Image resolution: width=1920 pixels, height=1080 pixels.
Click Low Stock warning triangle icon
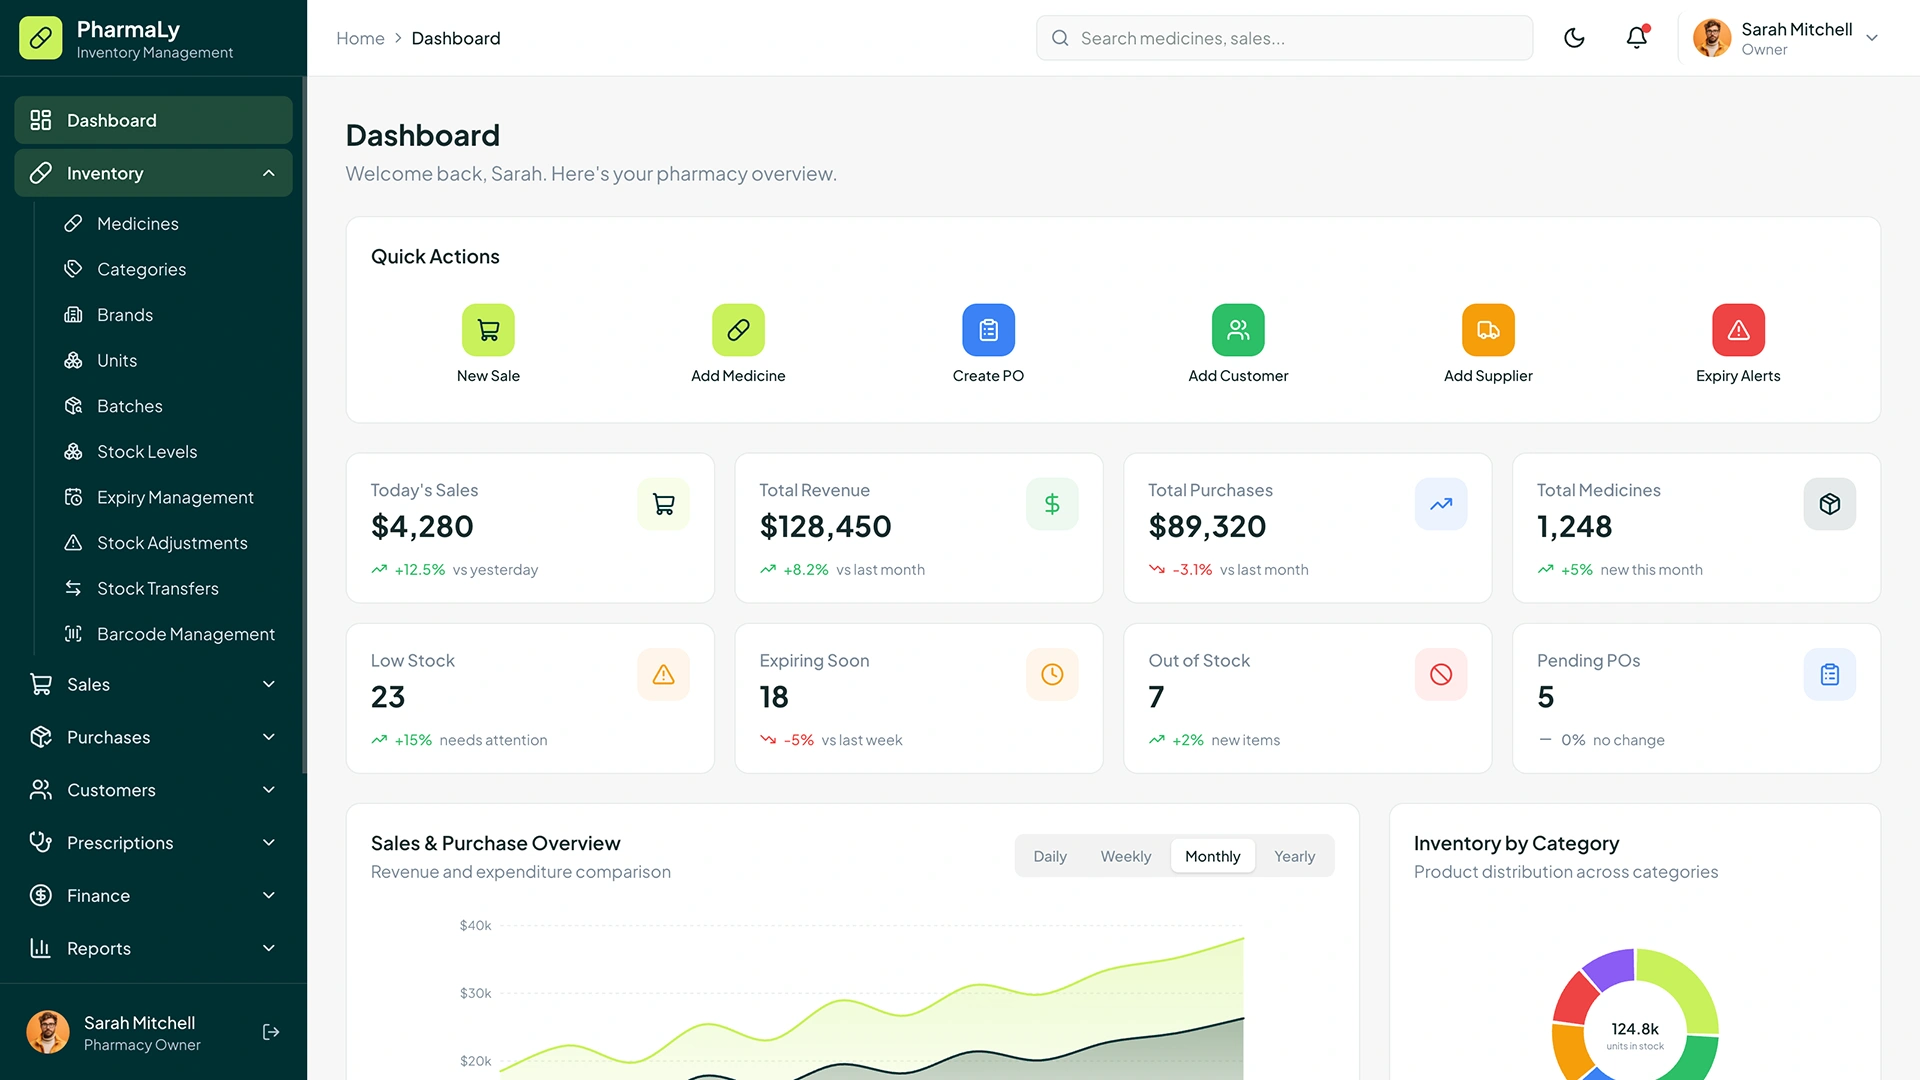click(663, 674)
